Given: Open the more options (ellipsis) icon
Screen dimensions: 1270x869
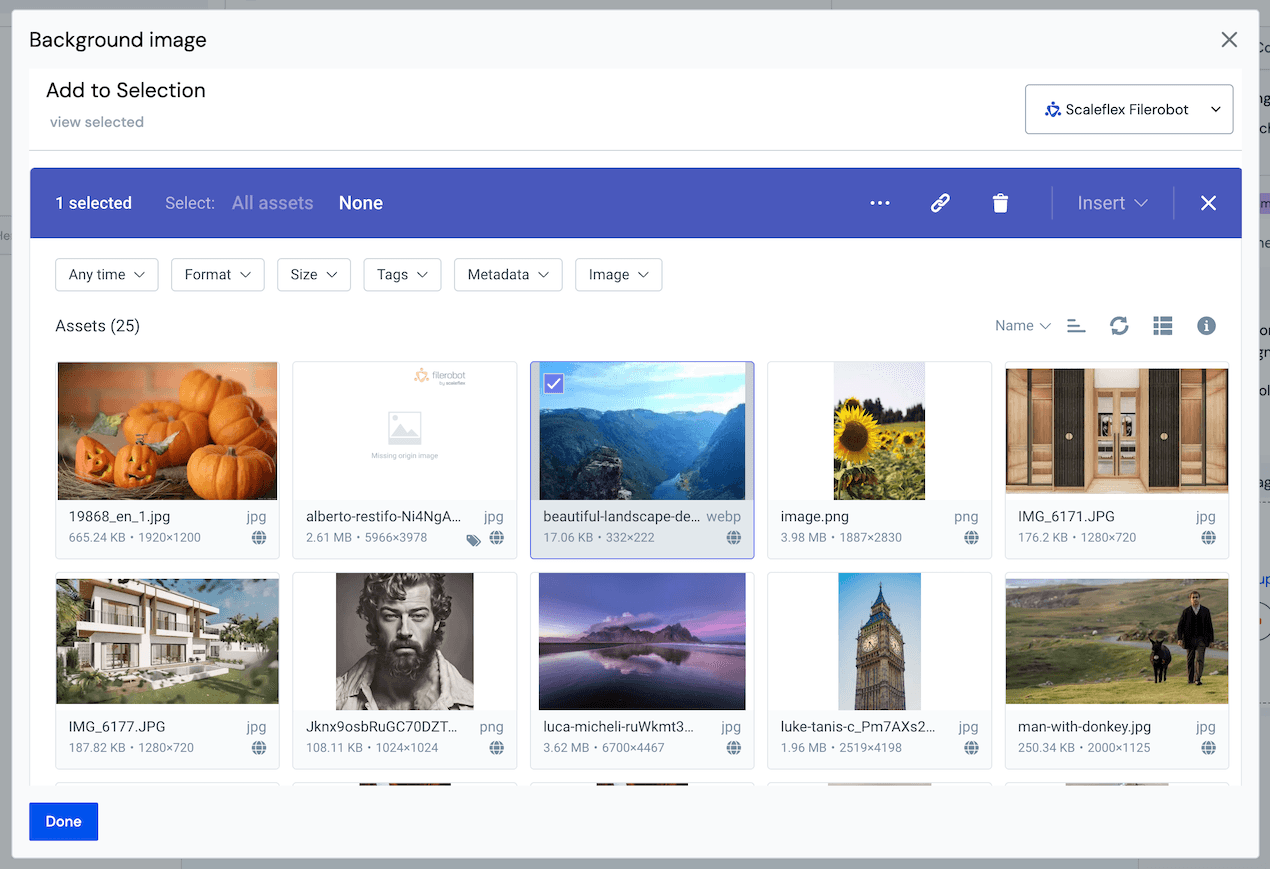Looking at the screenshot, I should tap(880, 203).
